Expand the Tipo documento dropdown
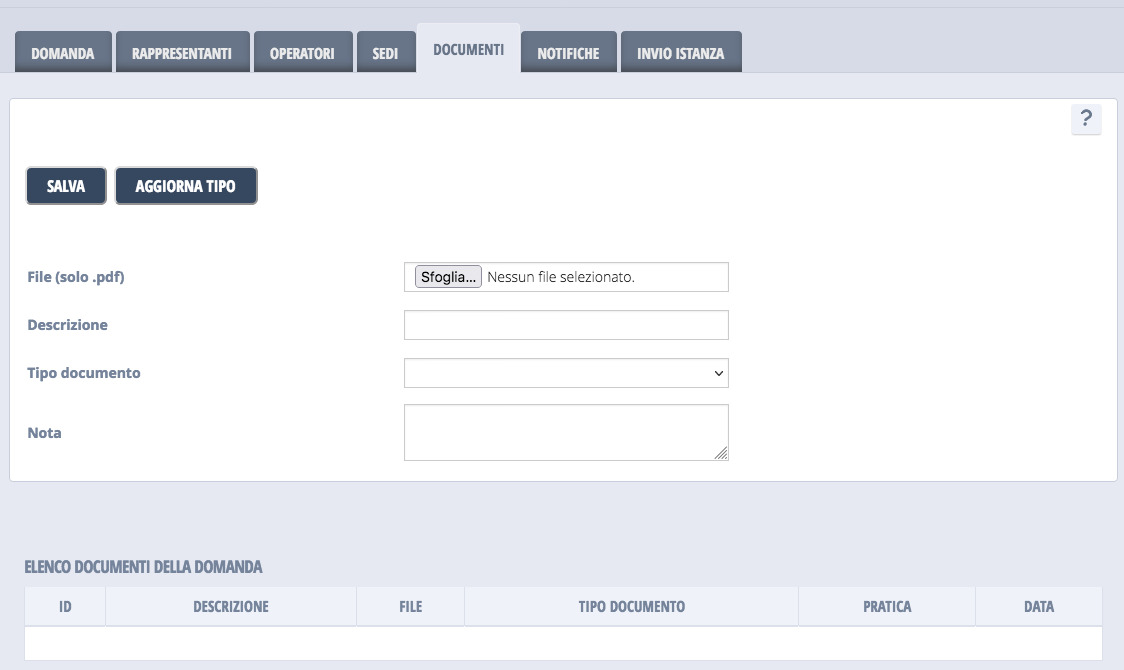This screenshot has height=670, width=1124. pos(566,373)
